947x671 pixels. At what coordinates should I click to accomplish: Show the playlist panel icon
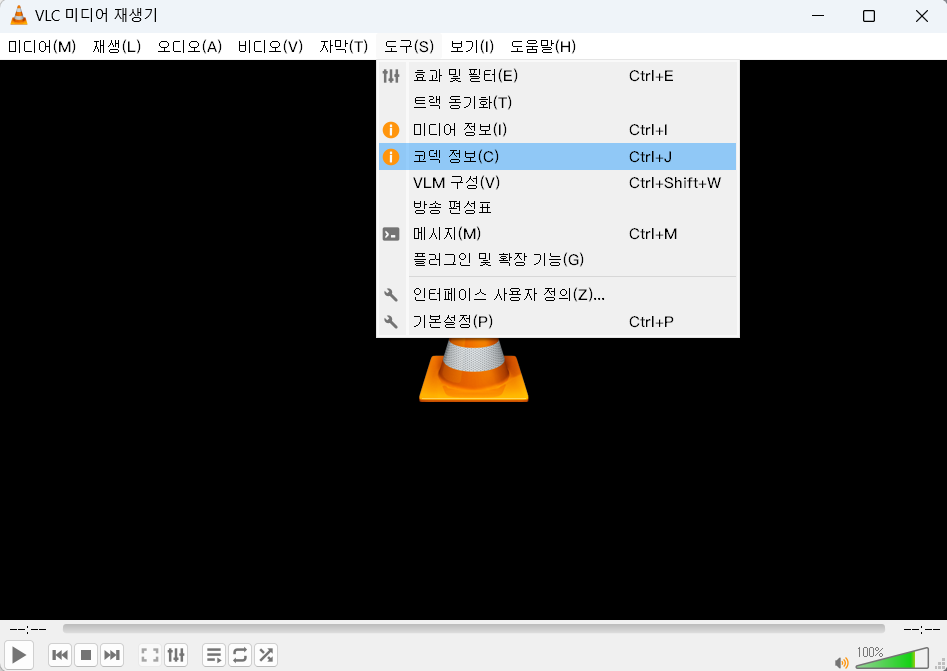pyautogui.click(x=213, y=655)
